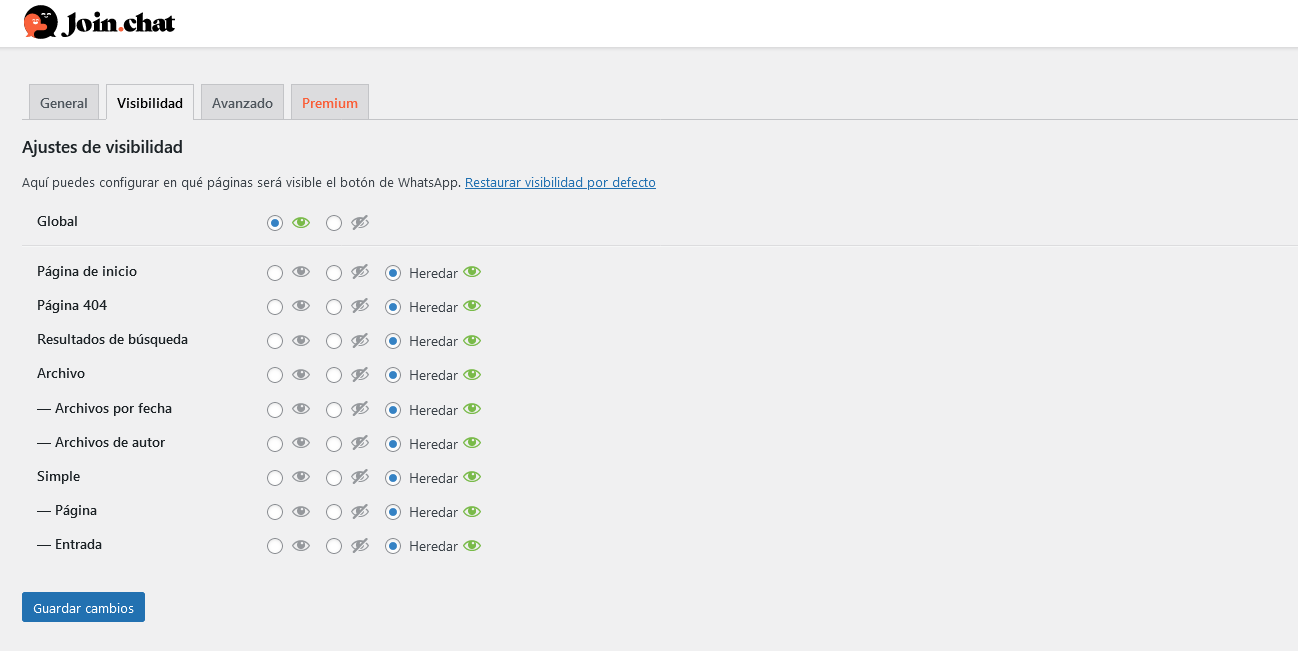
Task: Select the hide radio button for Global
Action: (334, 223)
